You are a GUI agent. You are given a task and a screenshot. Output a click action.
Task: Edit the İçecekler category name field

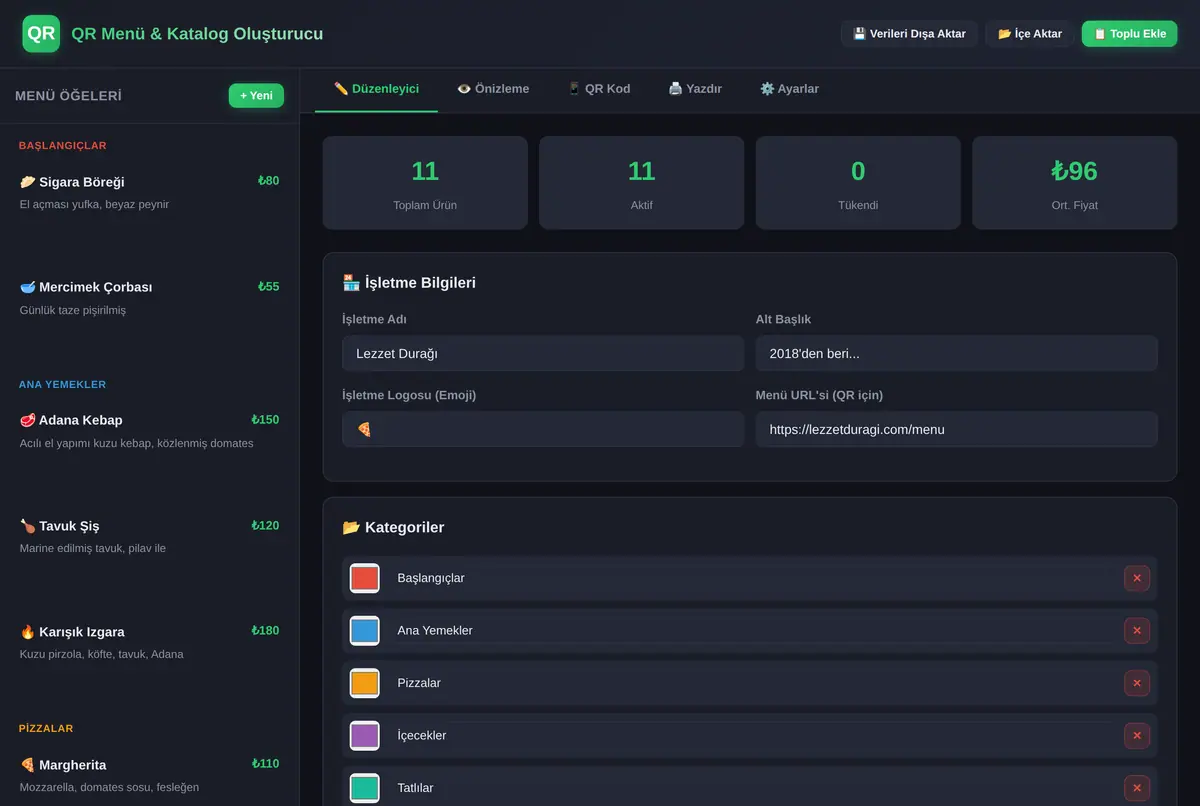pos(751,736)
